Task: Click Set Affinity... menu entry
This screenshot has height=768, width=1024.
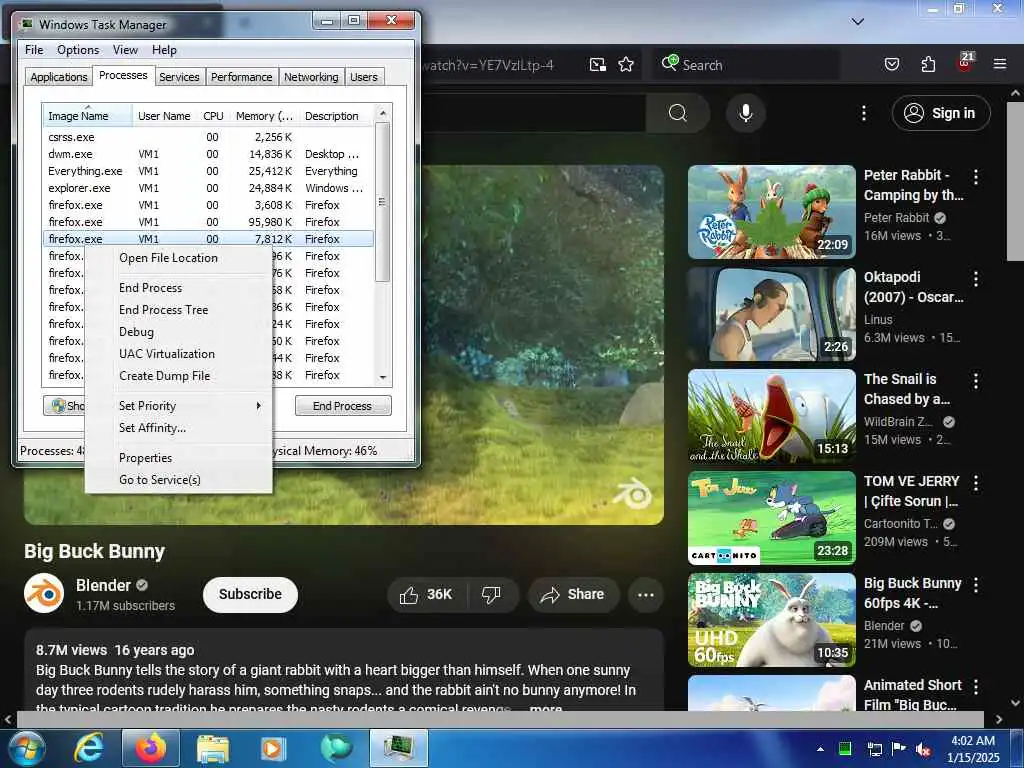Action: point(152,428)
